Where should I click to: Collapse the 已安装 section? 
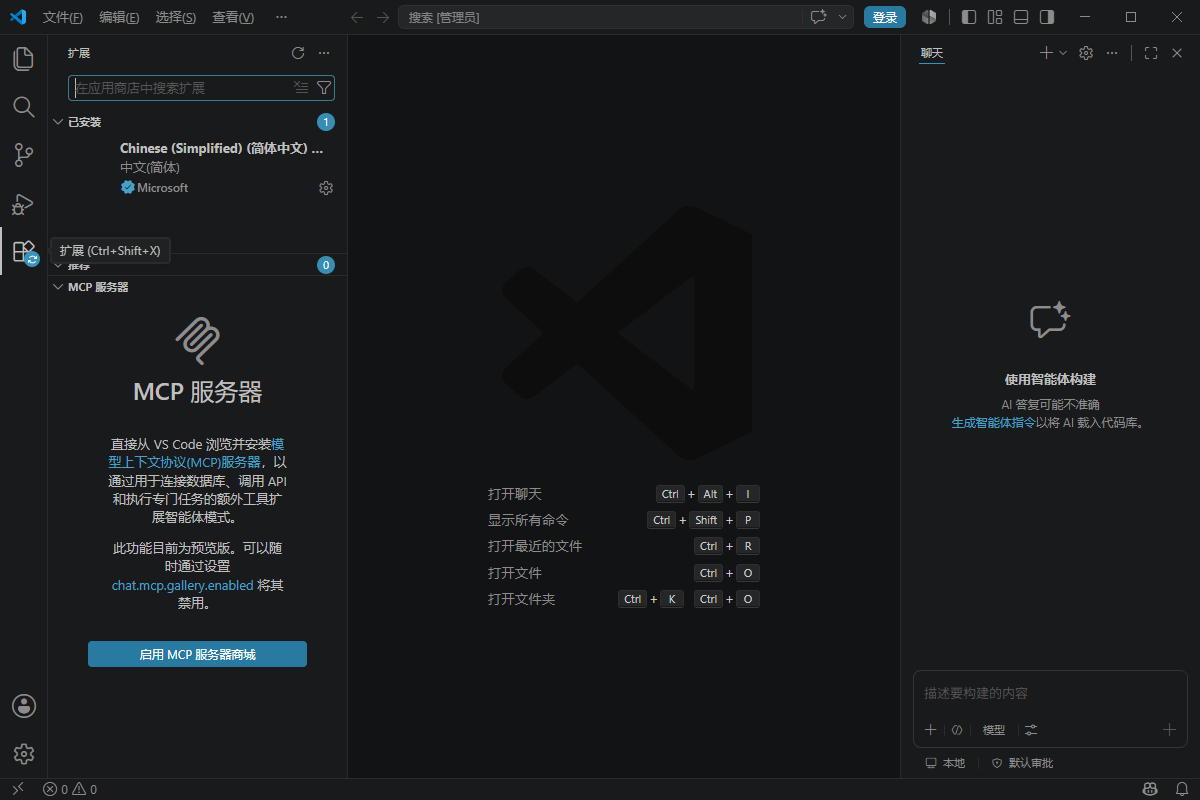click(x=58, y=122)
